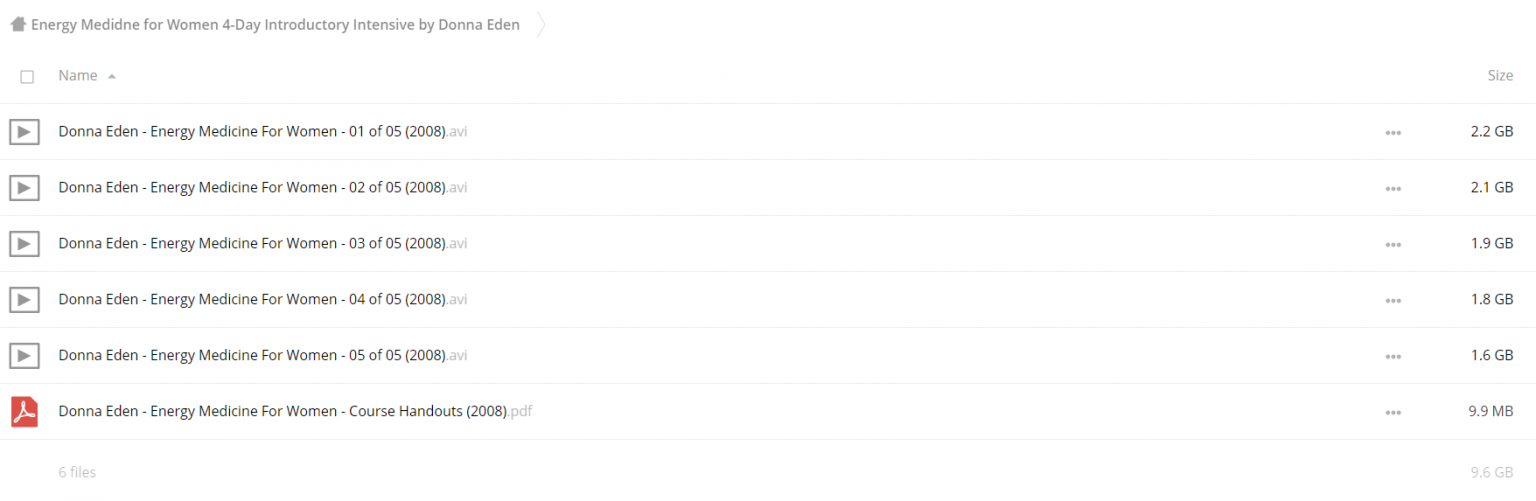Click video icon for part 01 of 05
The width and height of the screenshot is (1536, 501).
pyautogui.click(x=24, y=131)
